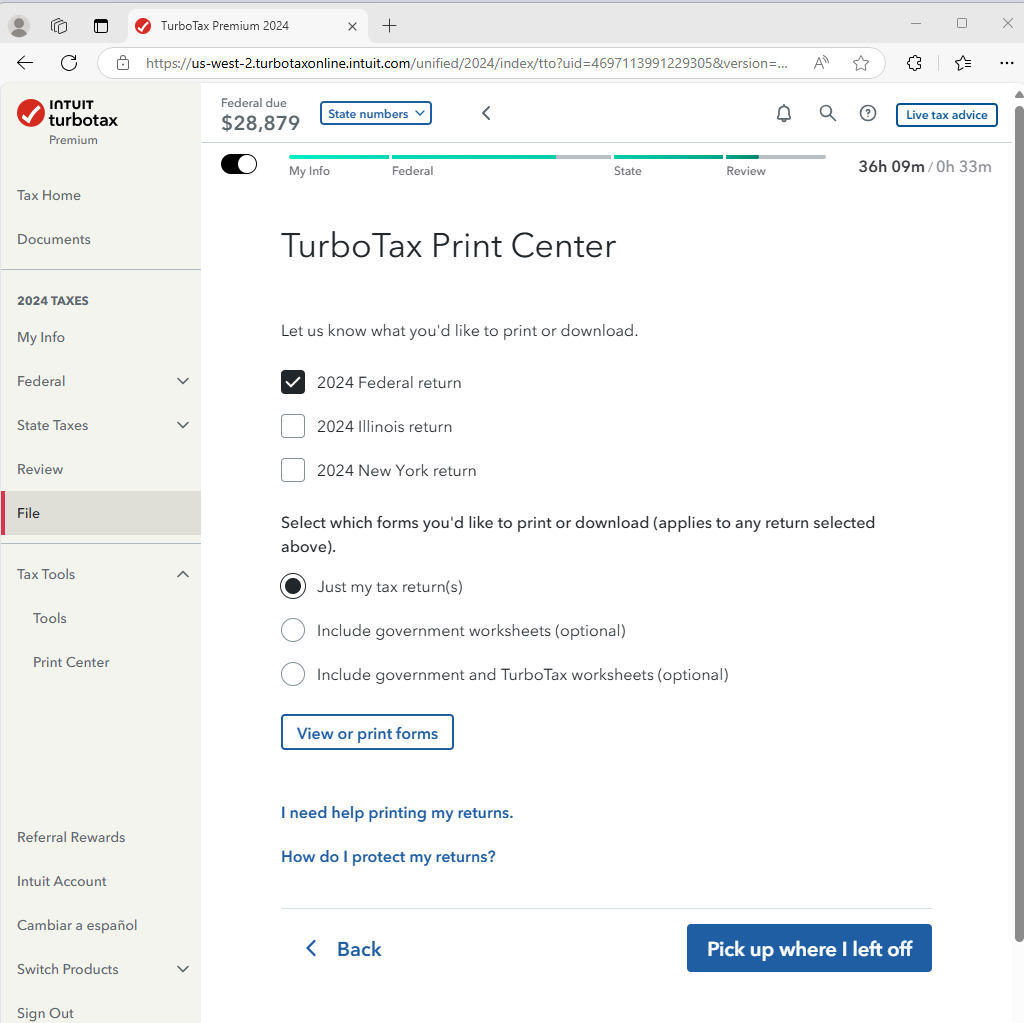Viewport: 1024px width, 1023px height.
Task: Click Sign Out
Action: click(45, 1013)
